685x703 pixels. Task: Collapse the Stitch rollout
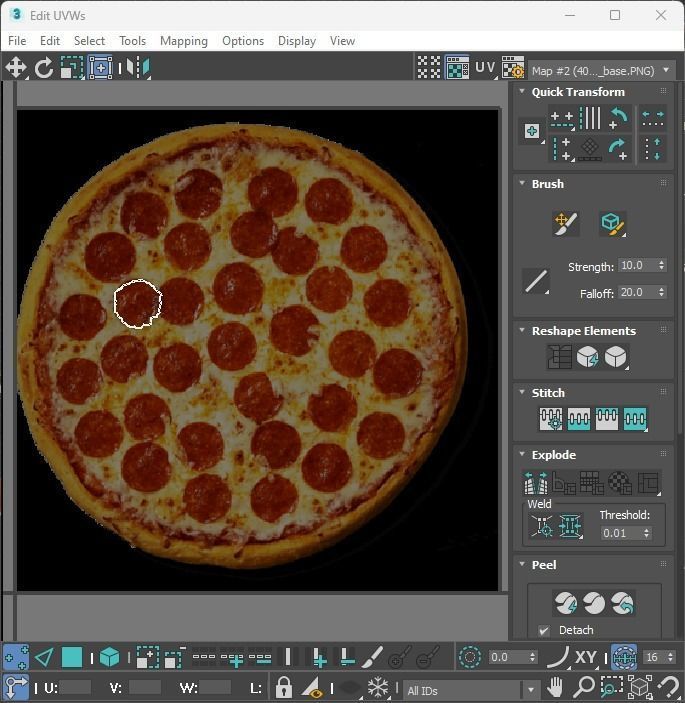[x=522, y=392]
